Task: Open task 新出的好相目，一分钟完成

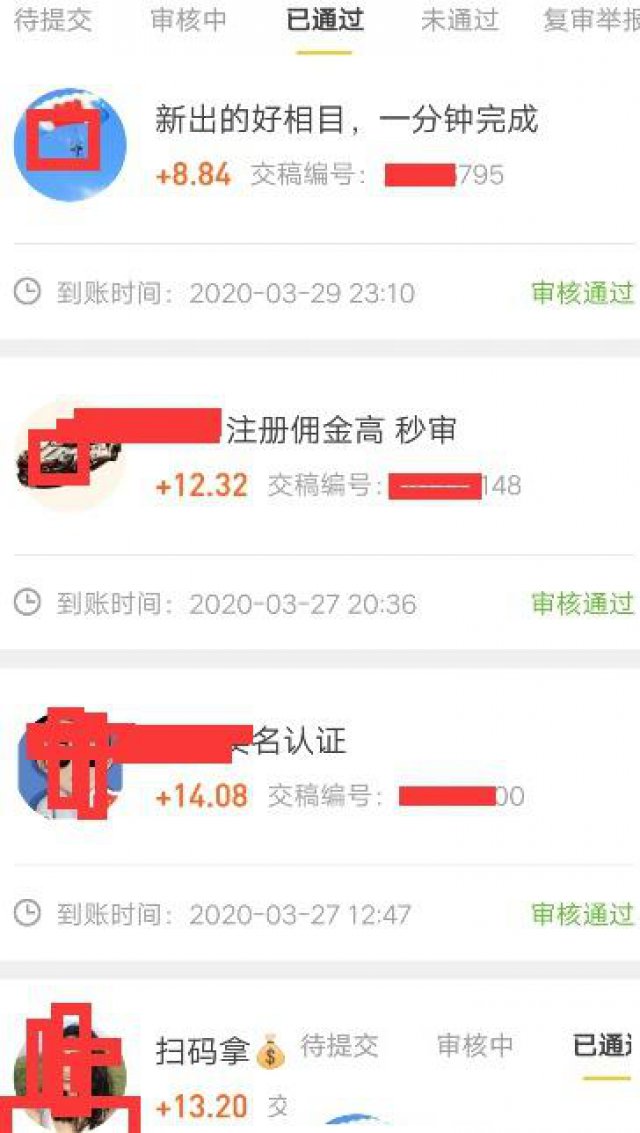Action: [347, 119]
